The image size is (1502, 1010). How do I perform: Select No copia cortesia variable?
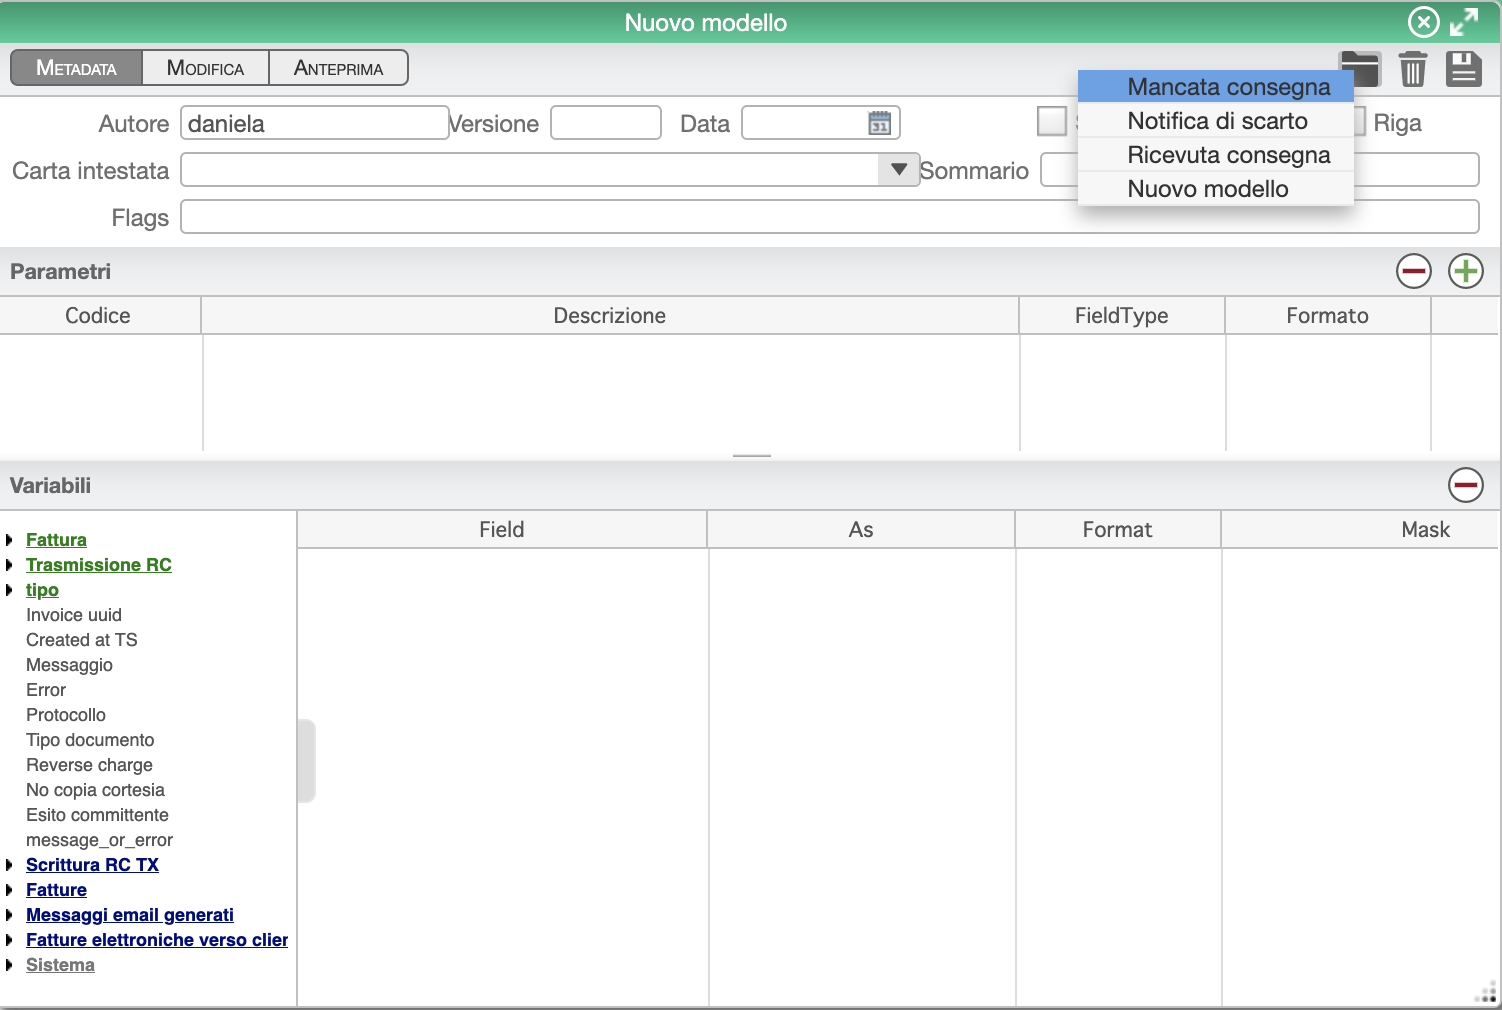click(95, 790)
